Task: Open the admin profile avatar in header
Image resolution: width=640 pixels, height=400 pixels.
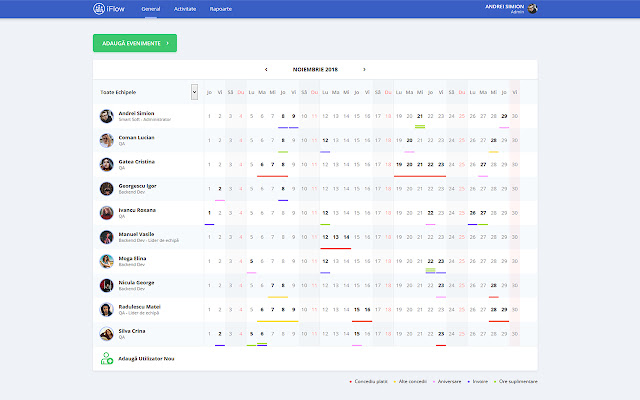Action: 533,8
